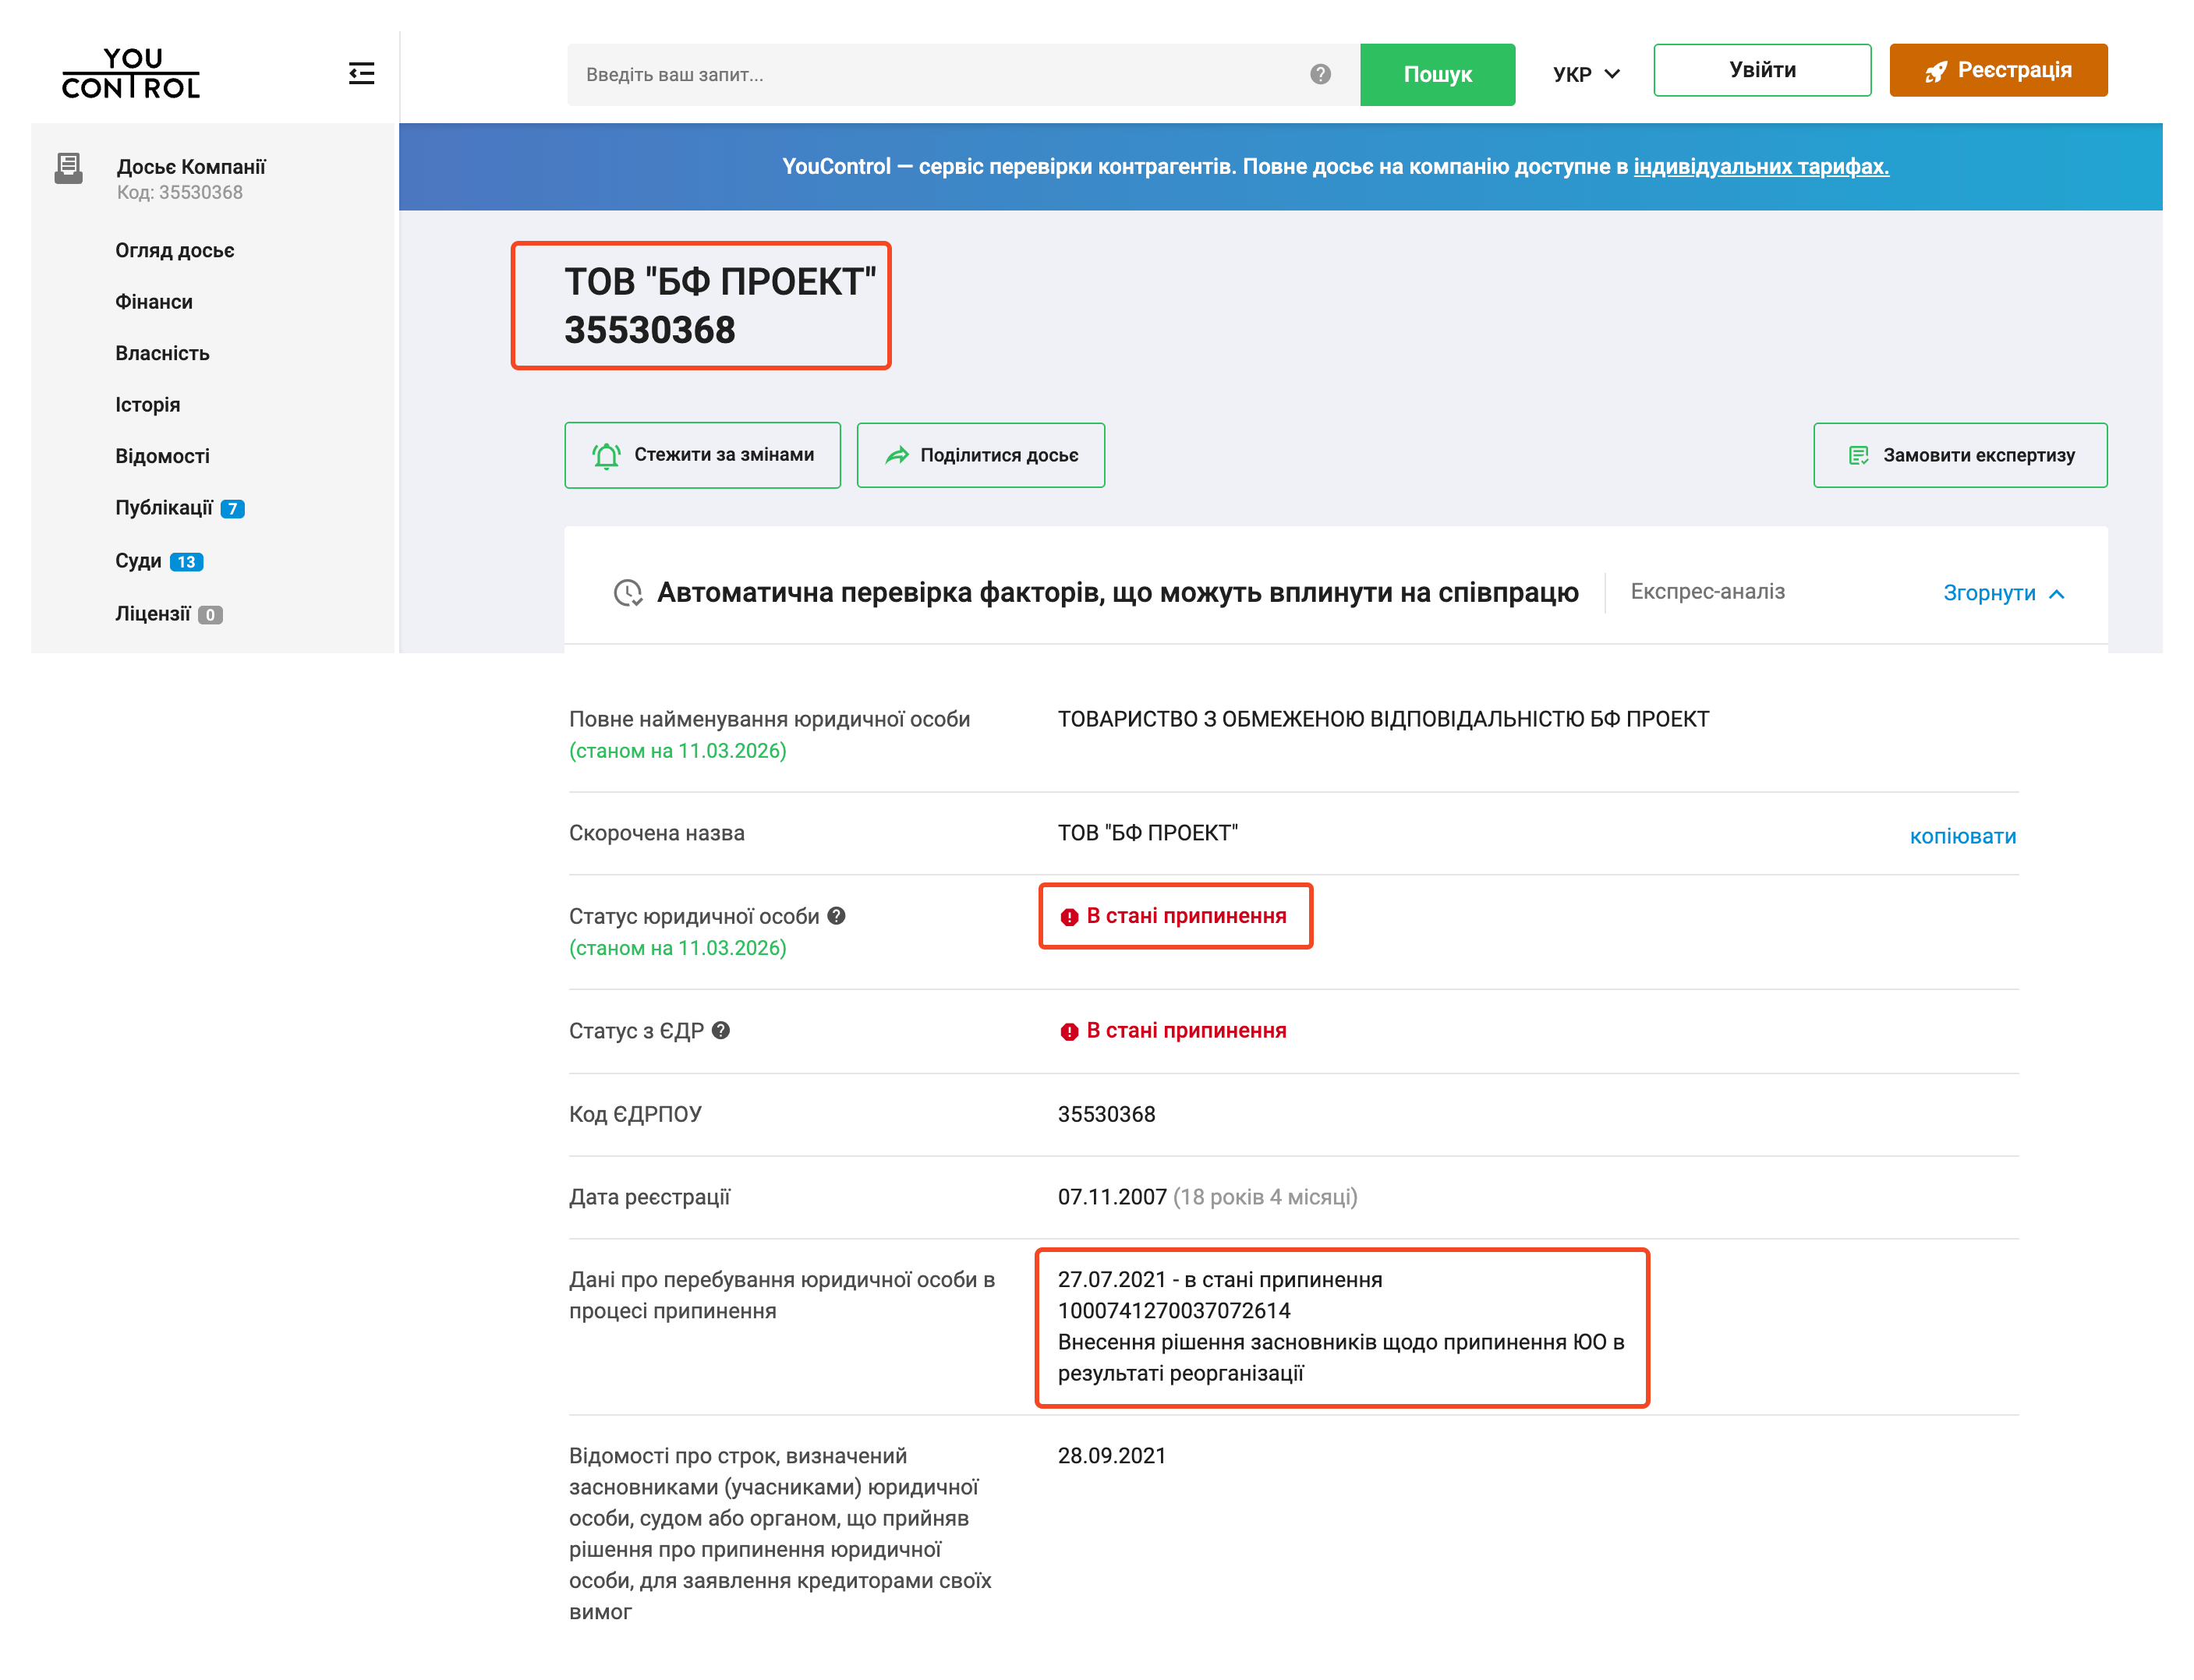Click the bell icon on Стежити за змінами

click(607, 455)
